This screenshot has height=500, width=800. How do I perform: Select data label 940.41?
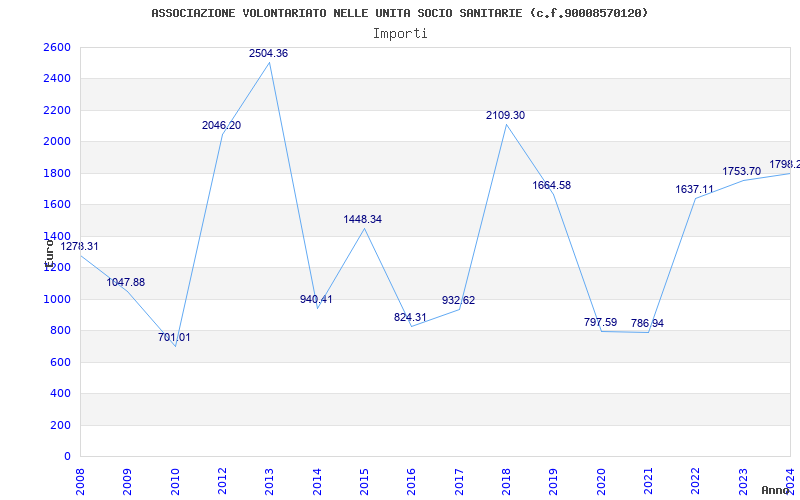pos(316,299)
